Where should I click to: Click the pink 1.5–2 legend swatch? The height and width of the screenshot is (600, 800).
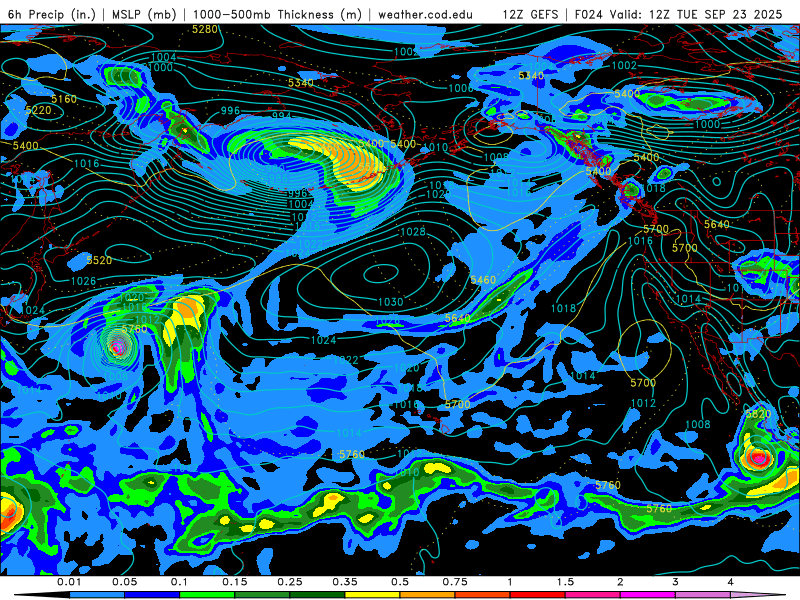coord(593,595)
